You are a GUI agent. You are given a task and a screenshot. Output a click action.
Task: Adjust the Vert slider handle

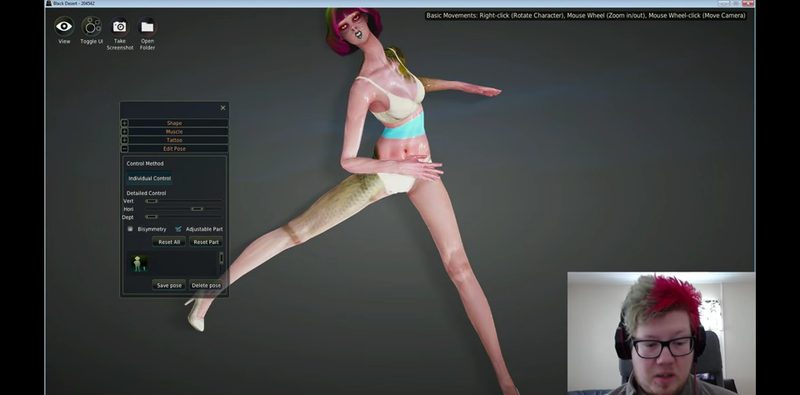point(151,201)
